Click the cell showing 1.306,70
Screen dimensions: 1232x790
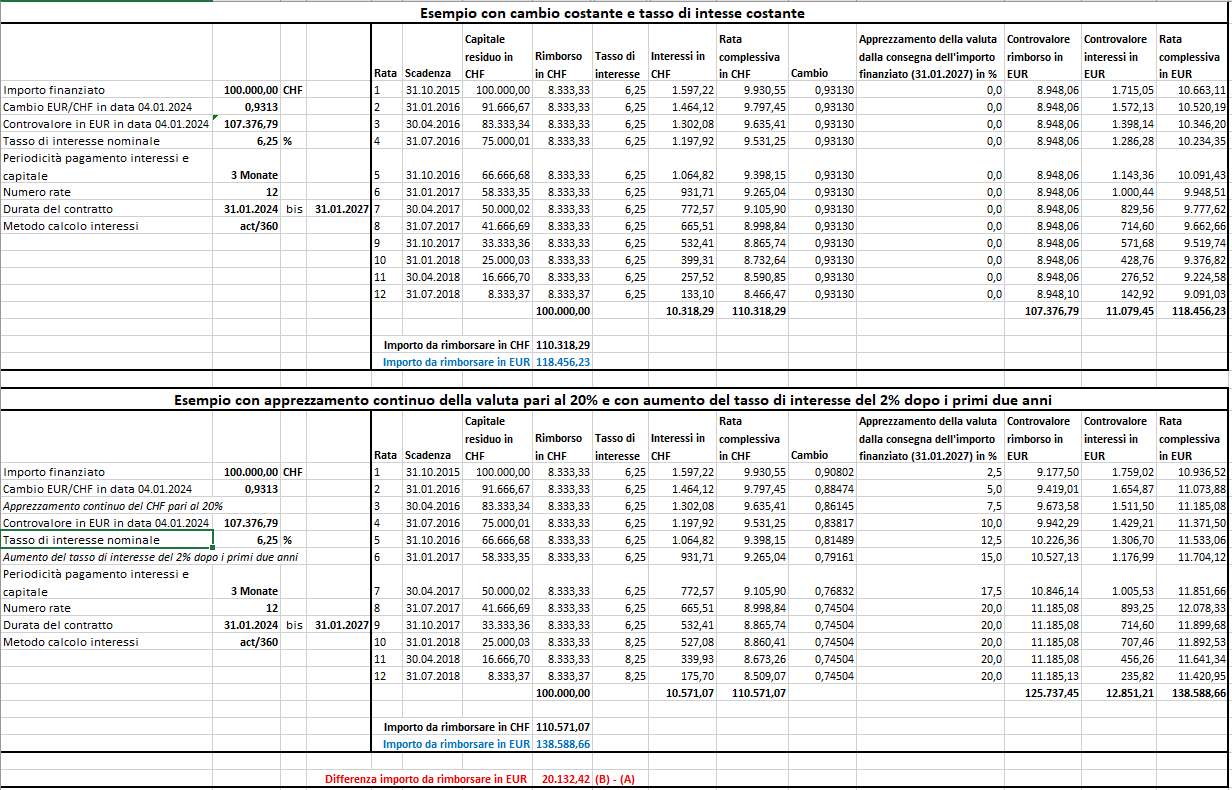1118,540
